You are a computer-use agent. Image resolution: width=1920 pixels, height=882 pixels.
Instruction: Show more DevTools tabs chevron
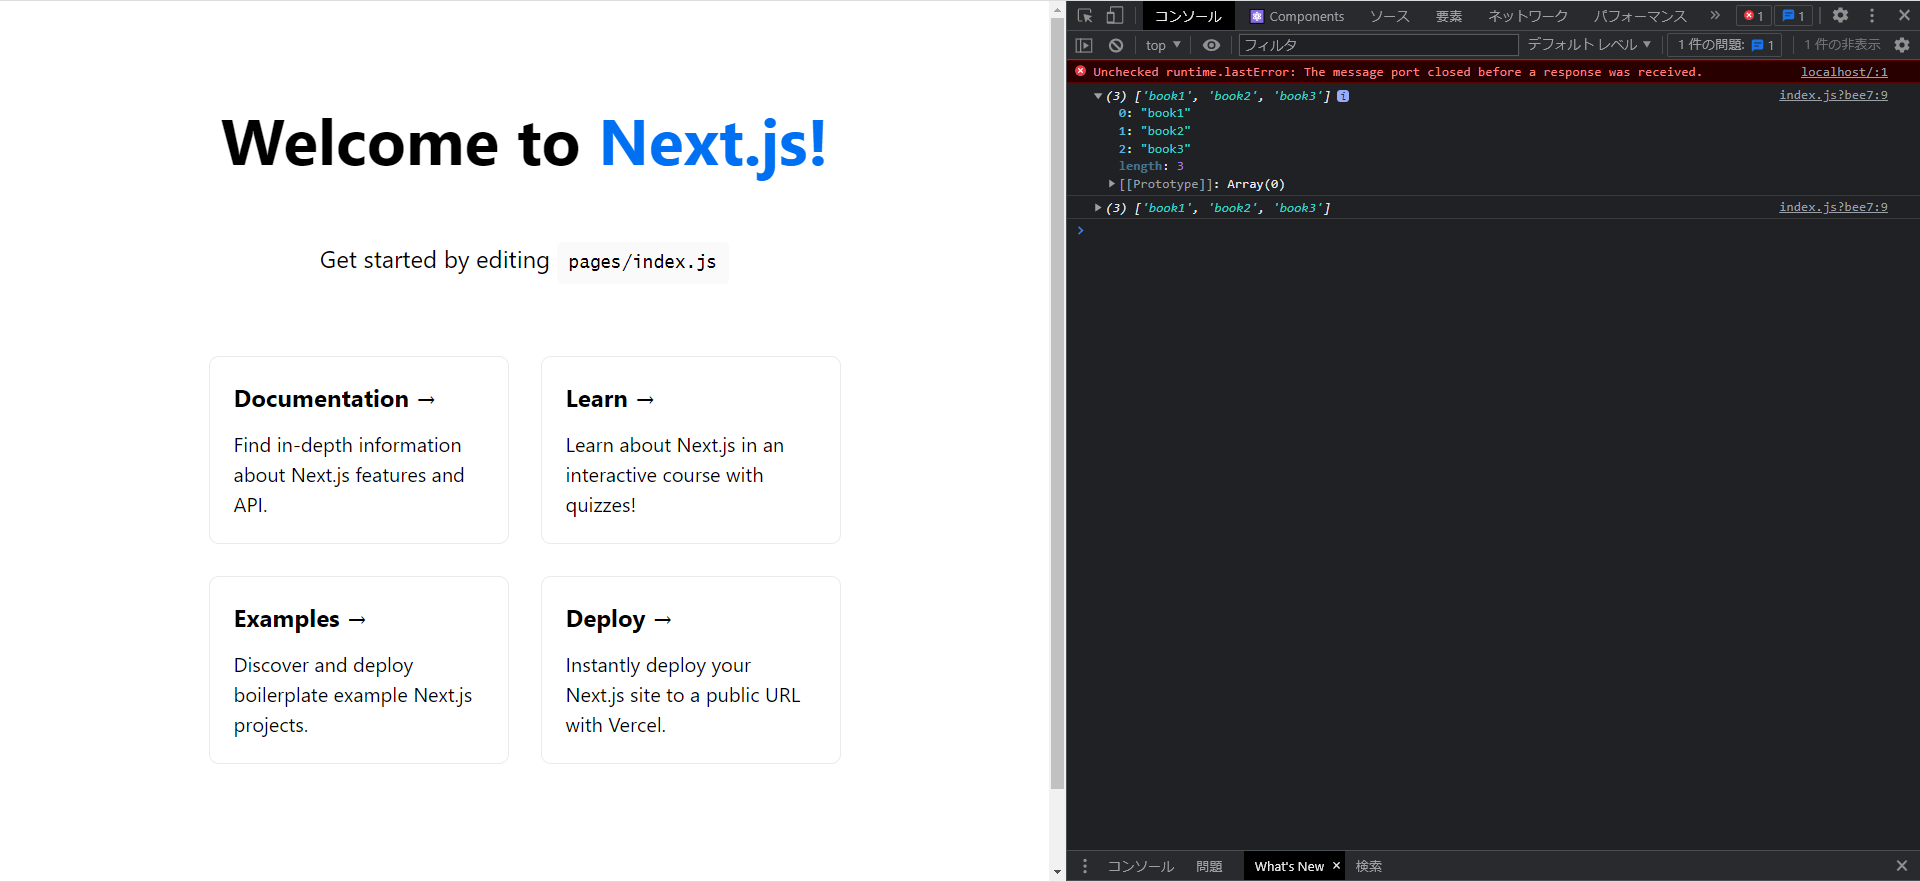(x=1715, y=16)
